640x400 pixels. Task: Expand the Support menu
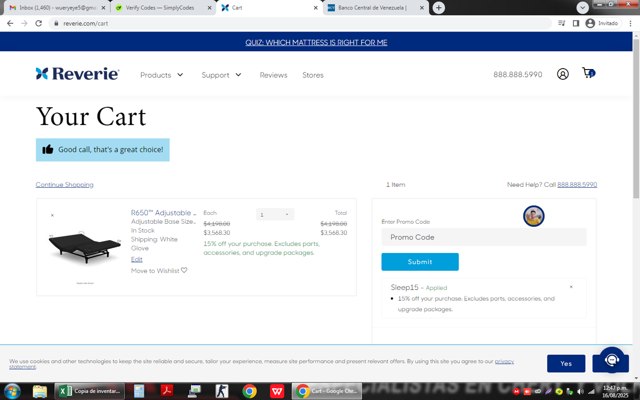(x=221, y=75)
